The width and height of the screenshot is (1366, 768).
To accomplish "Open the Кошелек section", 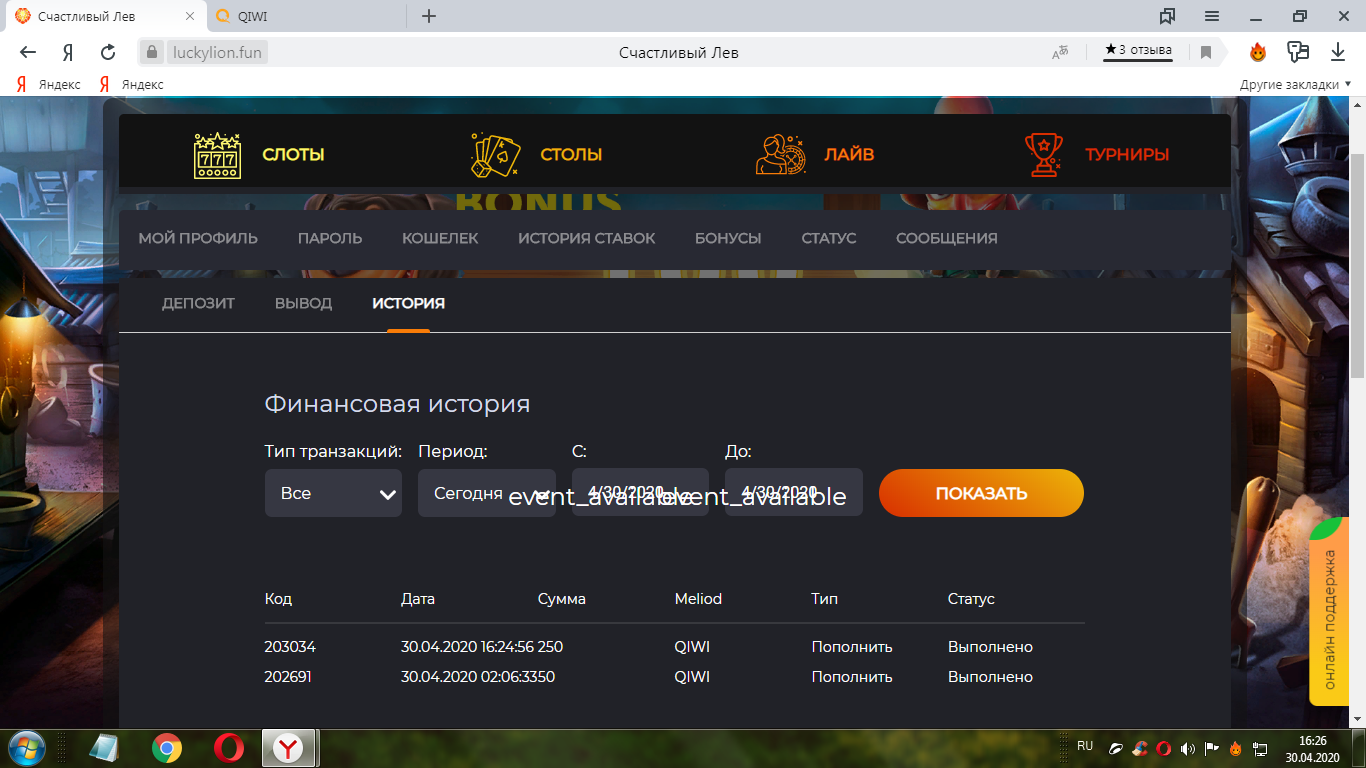I will [440, 238].
